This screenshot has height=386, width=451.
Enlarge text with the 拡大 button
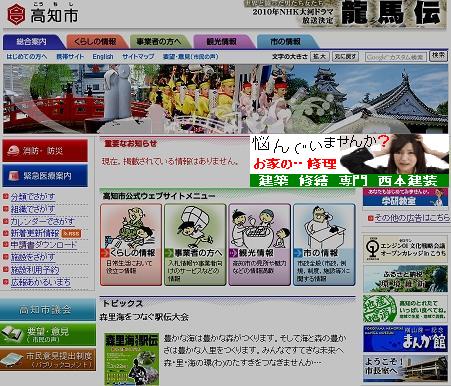(x=320, y=56)
